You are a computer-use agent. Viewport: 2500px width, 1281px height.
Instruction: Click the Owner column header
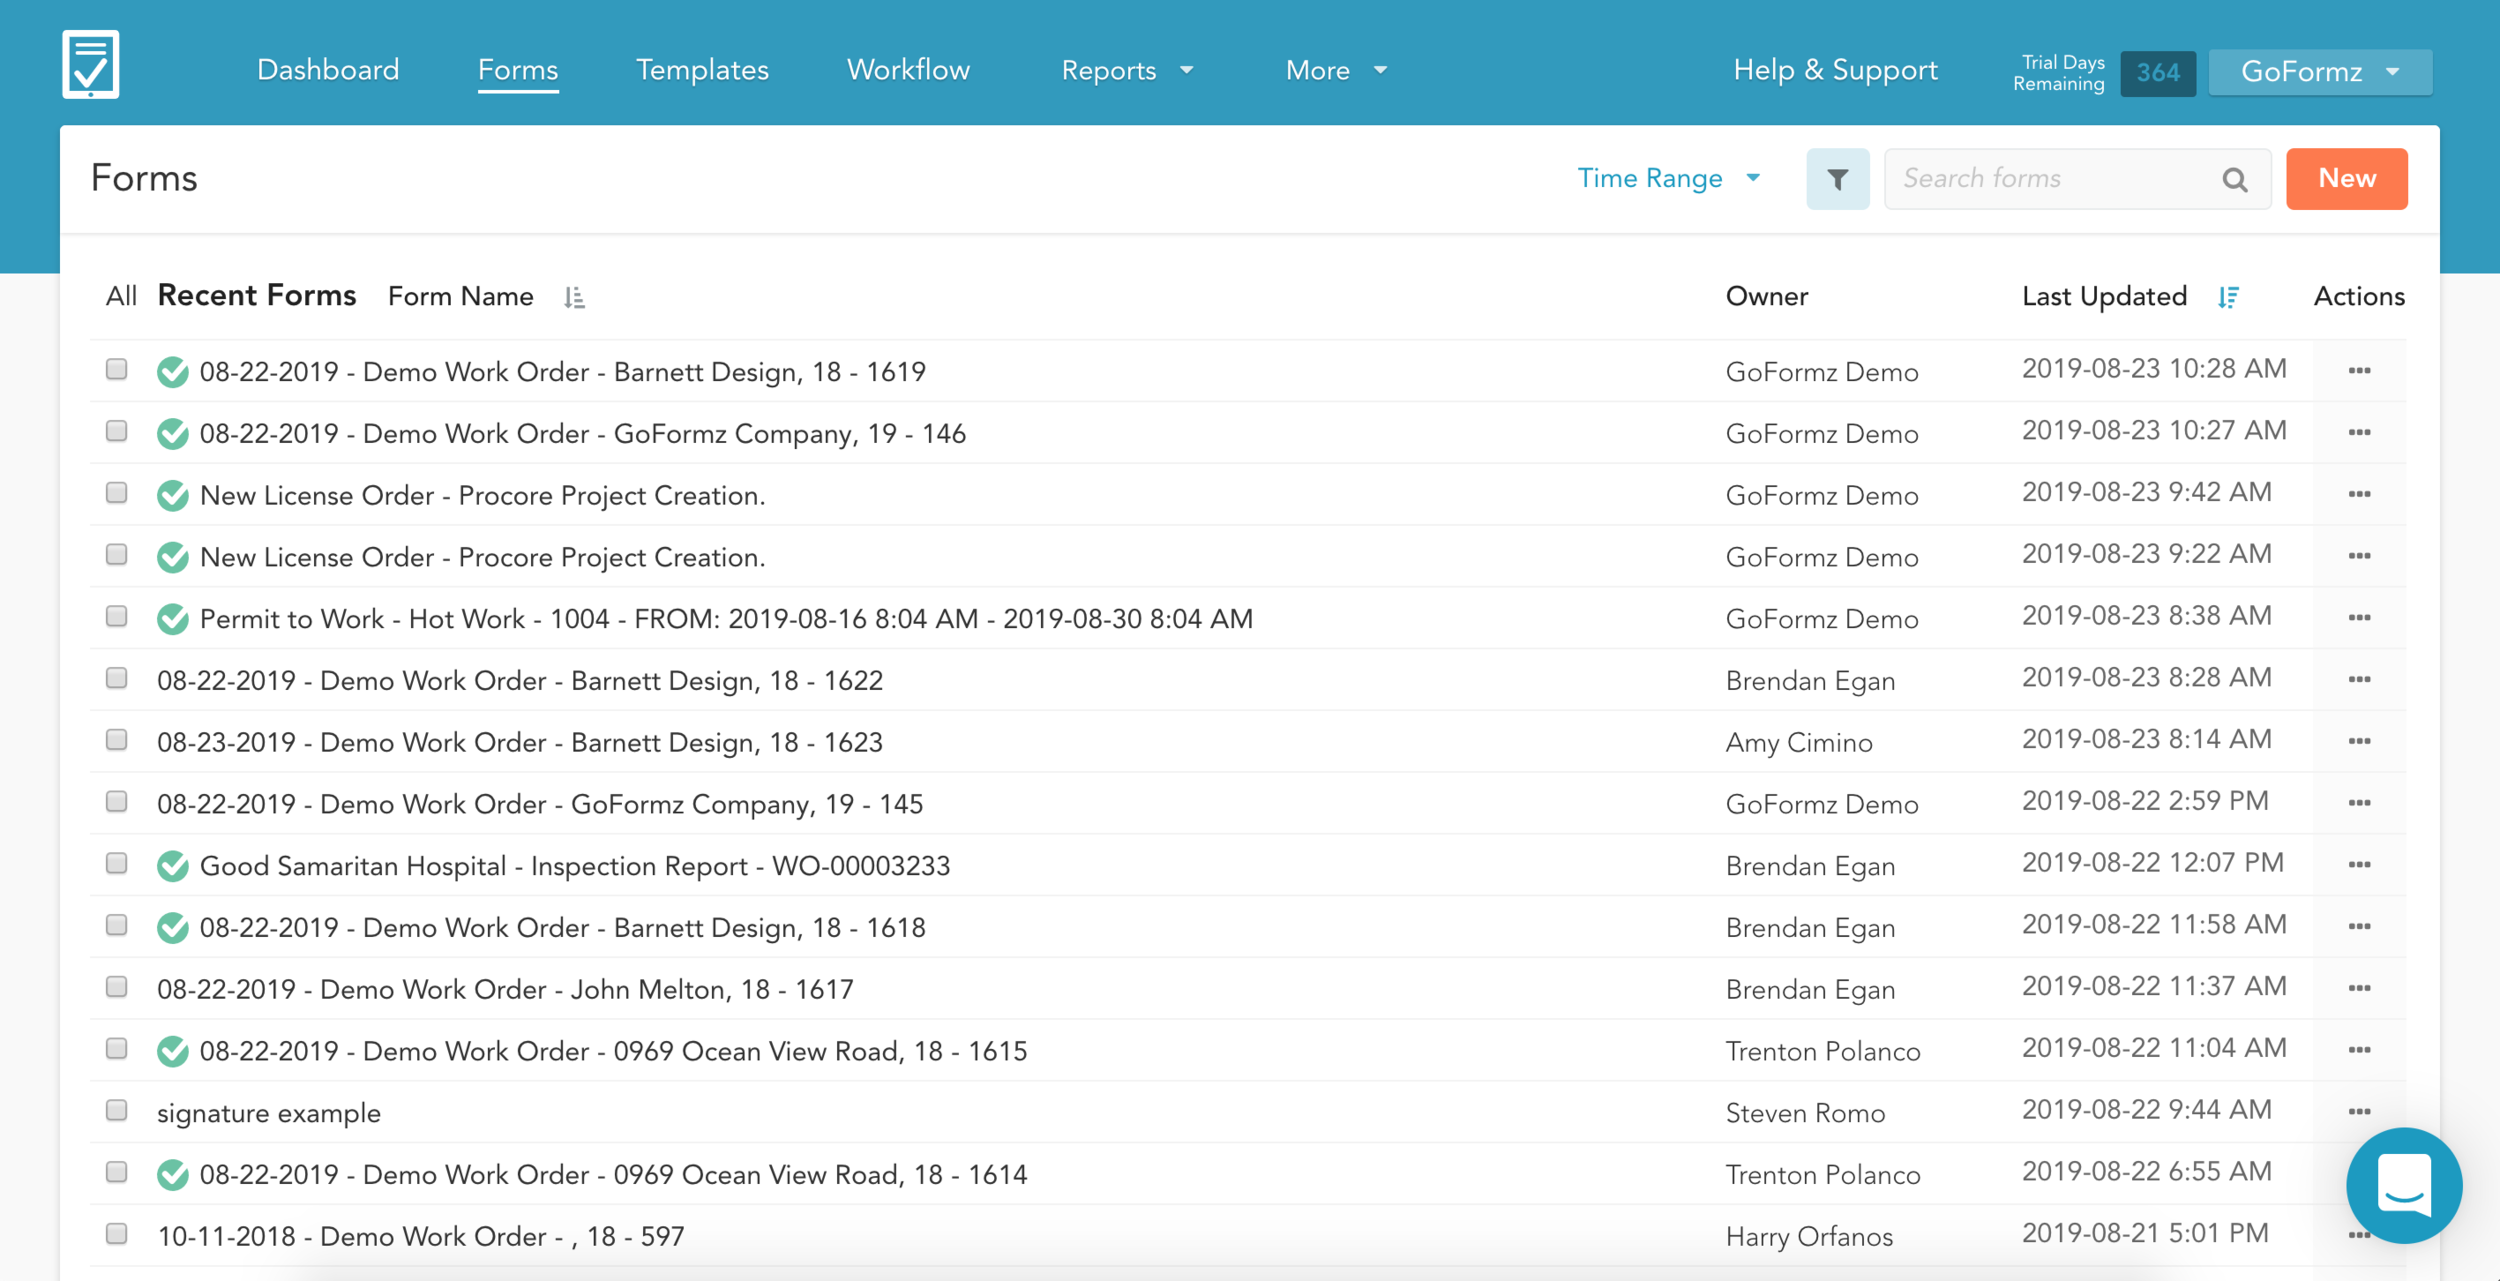(x=1767, y=297)
